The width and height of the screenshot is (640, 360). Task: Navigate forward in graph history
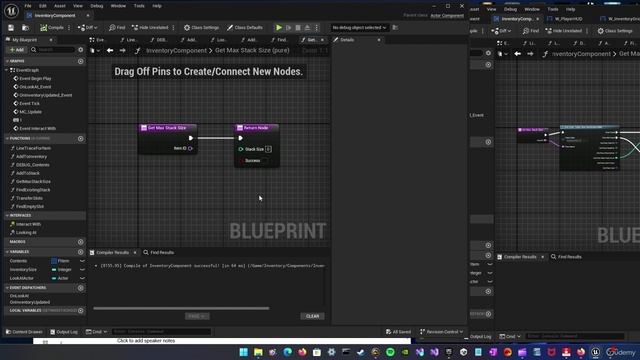click(x=122, y=50)
